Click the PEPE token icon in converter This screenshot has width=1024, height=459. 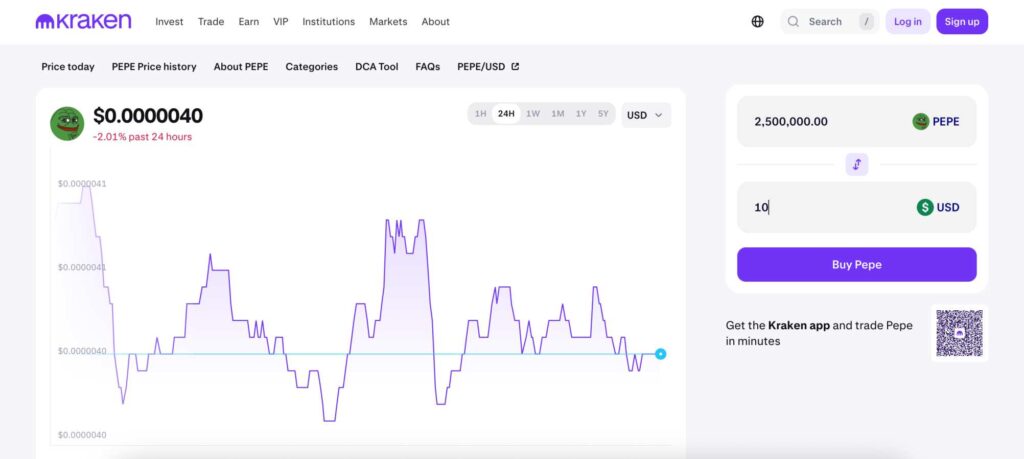pos(921,121)
